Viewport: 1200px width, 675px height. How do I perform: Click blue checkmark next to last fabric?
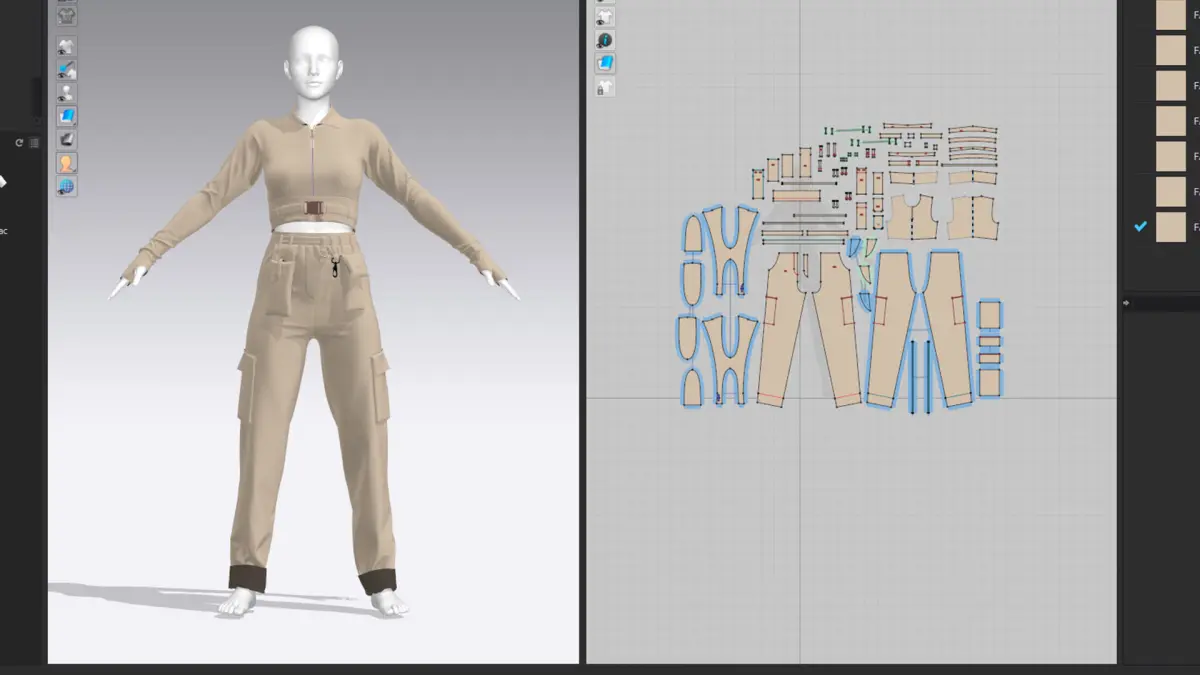point(1140,227)
